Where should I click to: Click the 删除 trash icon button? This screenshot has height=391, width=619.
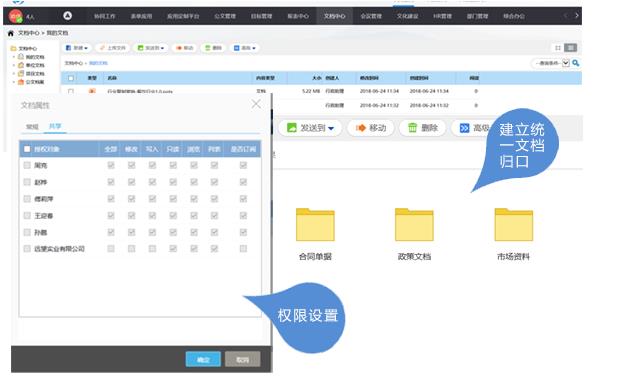click(423, 128)
